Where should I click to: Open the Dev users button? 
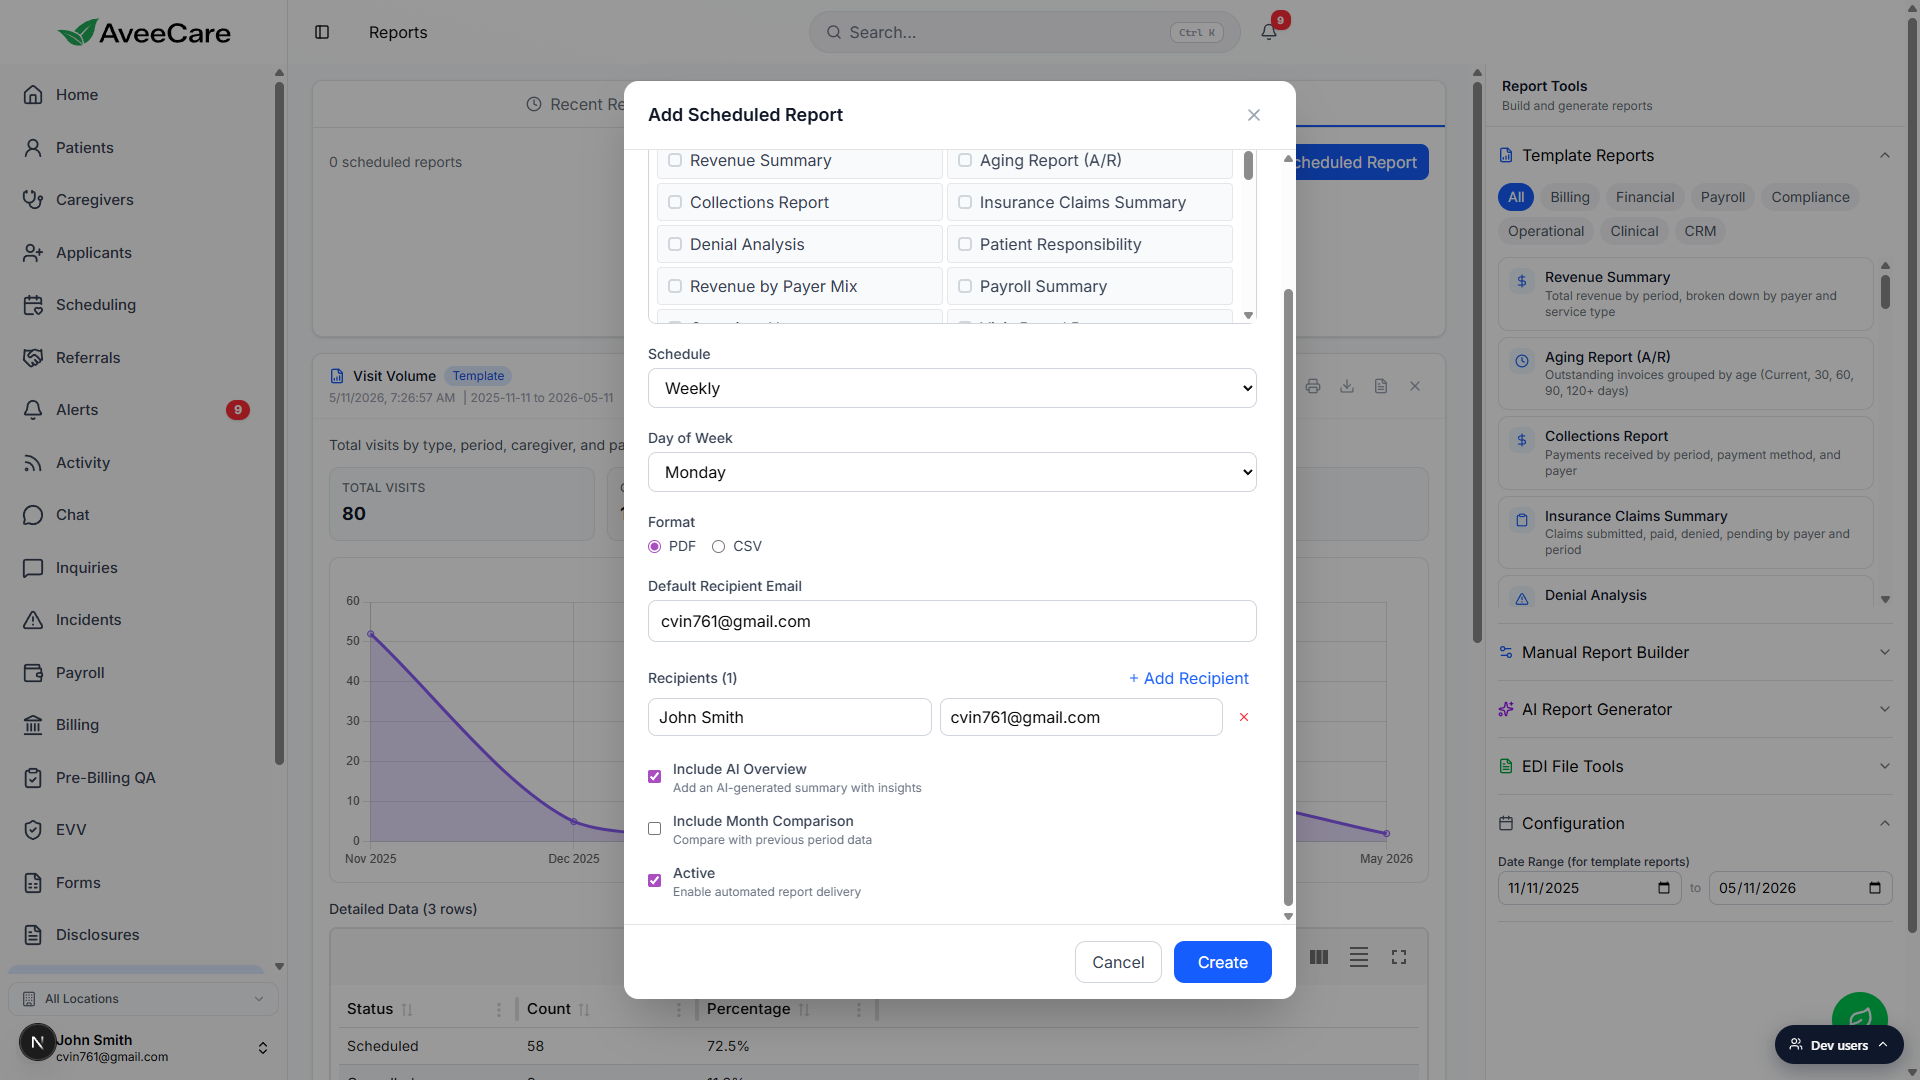[x=1839, y=1045]
